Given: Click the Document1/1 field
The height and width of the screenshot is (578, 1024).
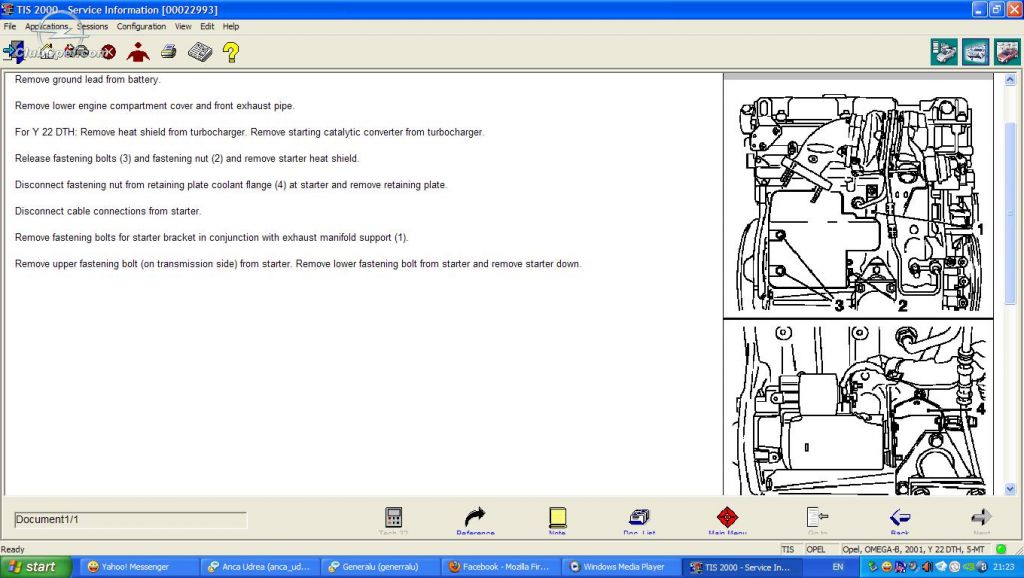Looking at the screenshot, I should click(131, 520).
